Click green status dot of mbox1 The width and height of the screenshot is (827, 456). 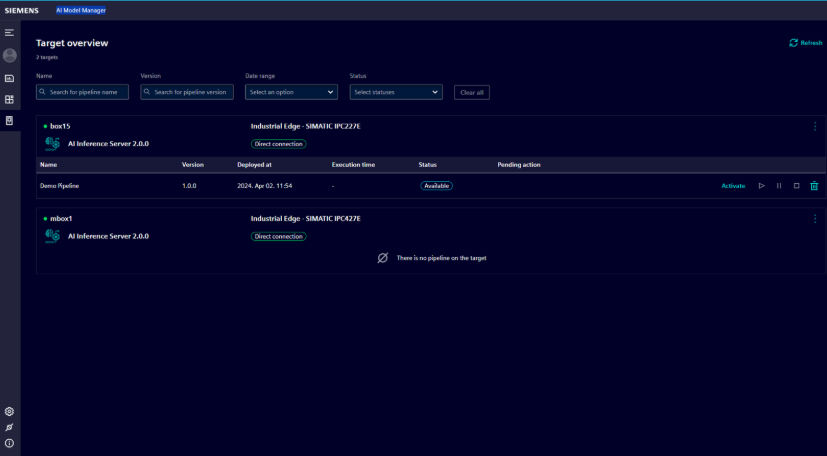[45, 219]
